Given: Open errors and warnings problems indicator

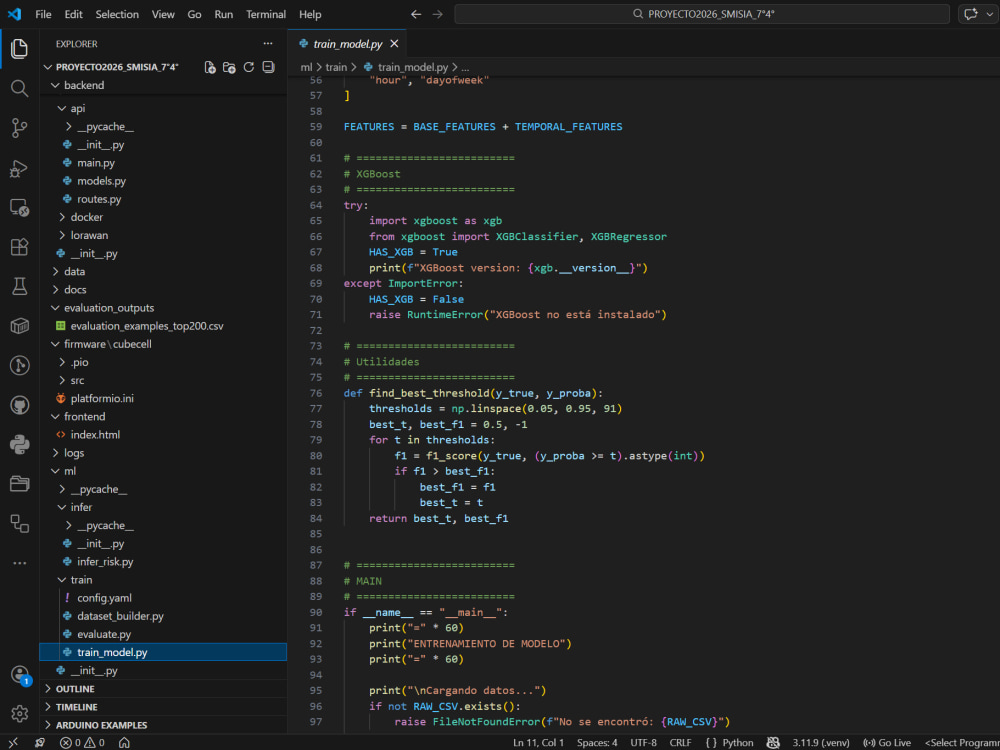Looking at the screenshot, I should tap(82, 742).
